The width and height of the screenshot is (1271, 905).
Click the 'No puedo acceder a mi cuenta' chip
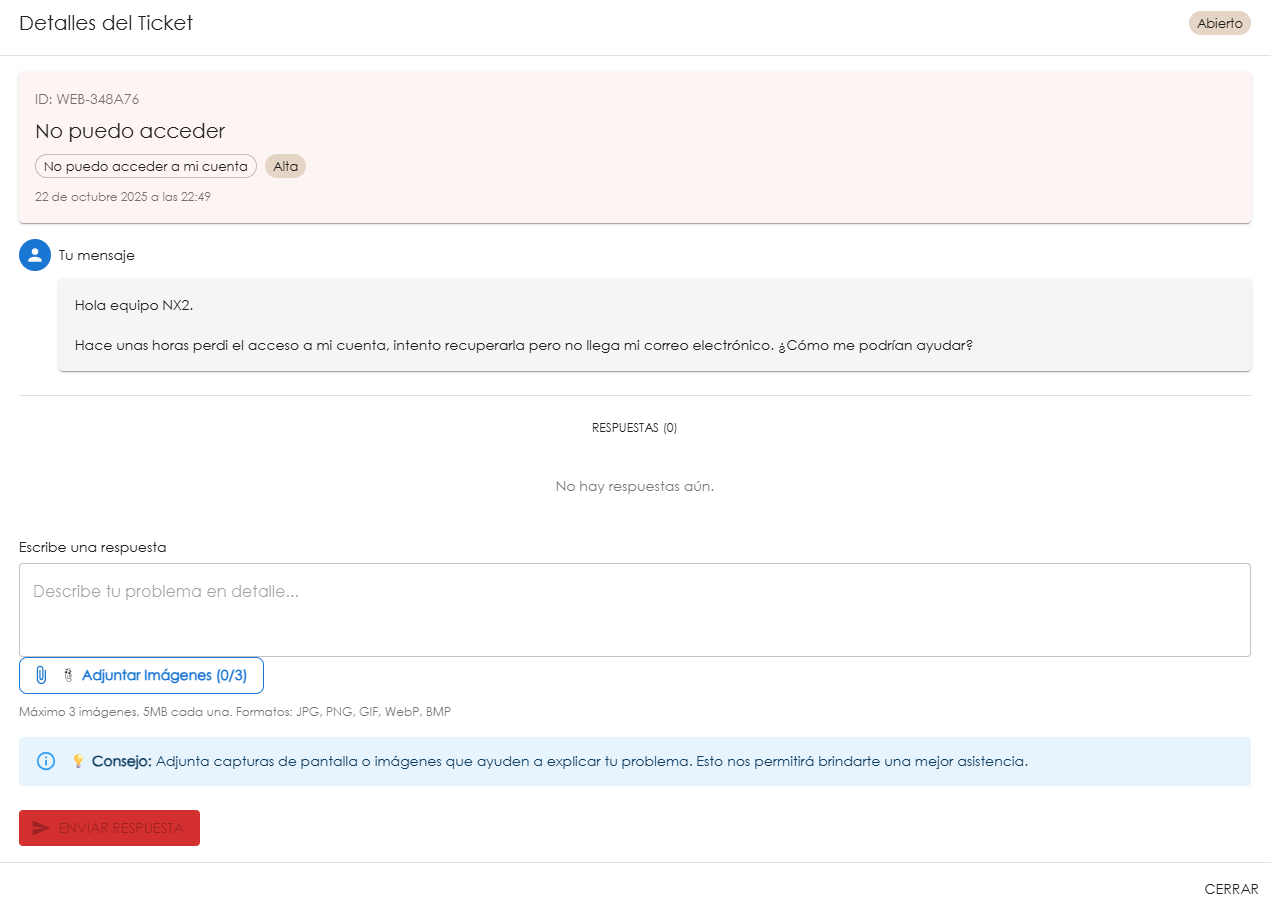146,166
